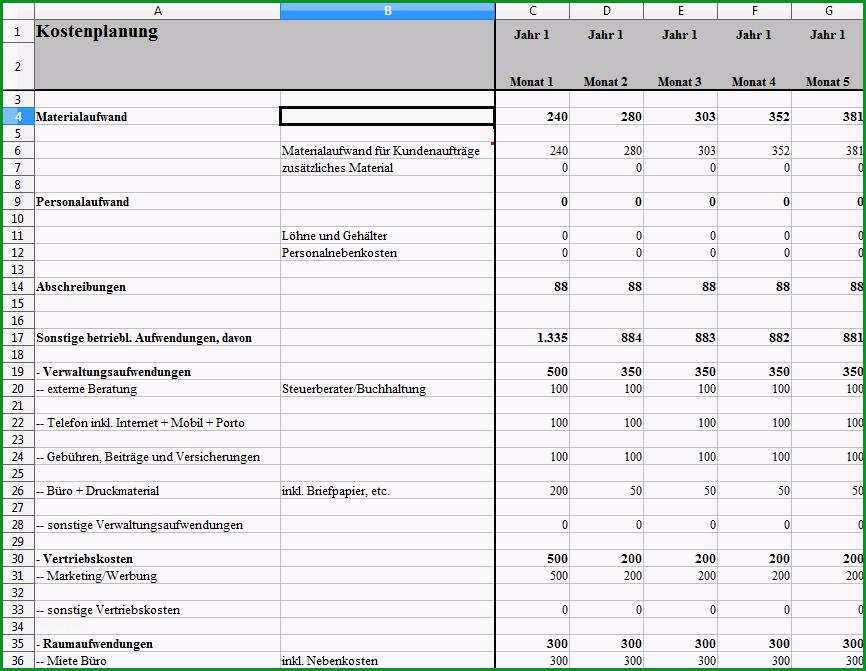This screenshot has width=866, height=671.
Task: Select row 30 header
Action: [x=18, y=558]
